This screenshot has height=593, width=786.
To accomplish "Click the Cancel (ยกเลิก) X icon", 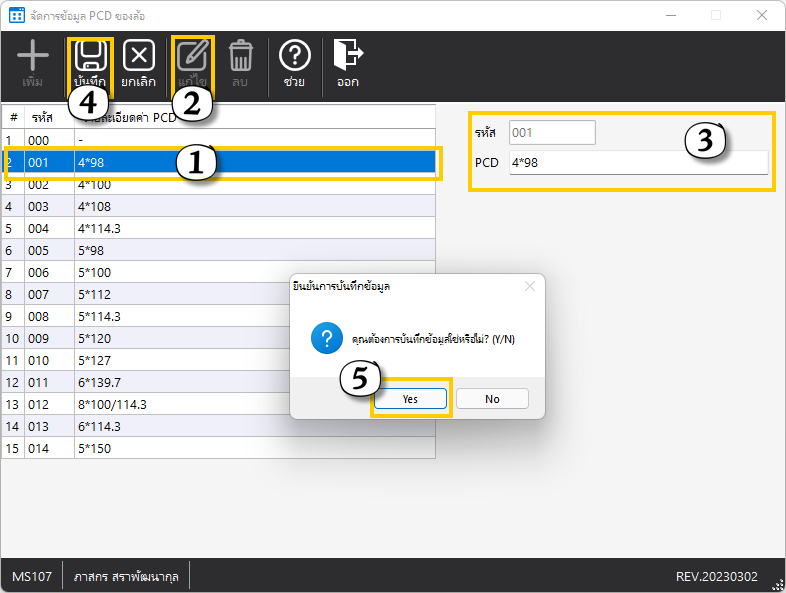I will (138, 56).
